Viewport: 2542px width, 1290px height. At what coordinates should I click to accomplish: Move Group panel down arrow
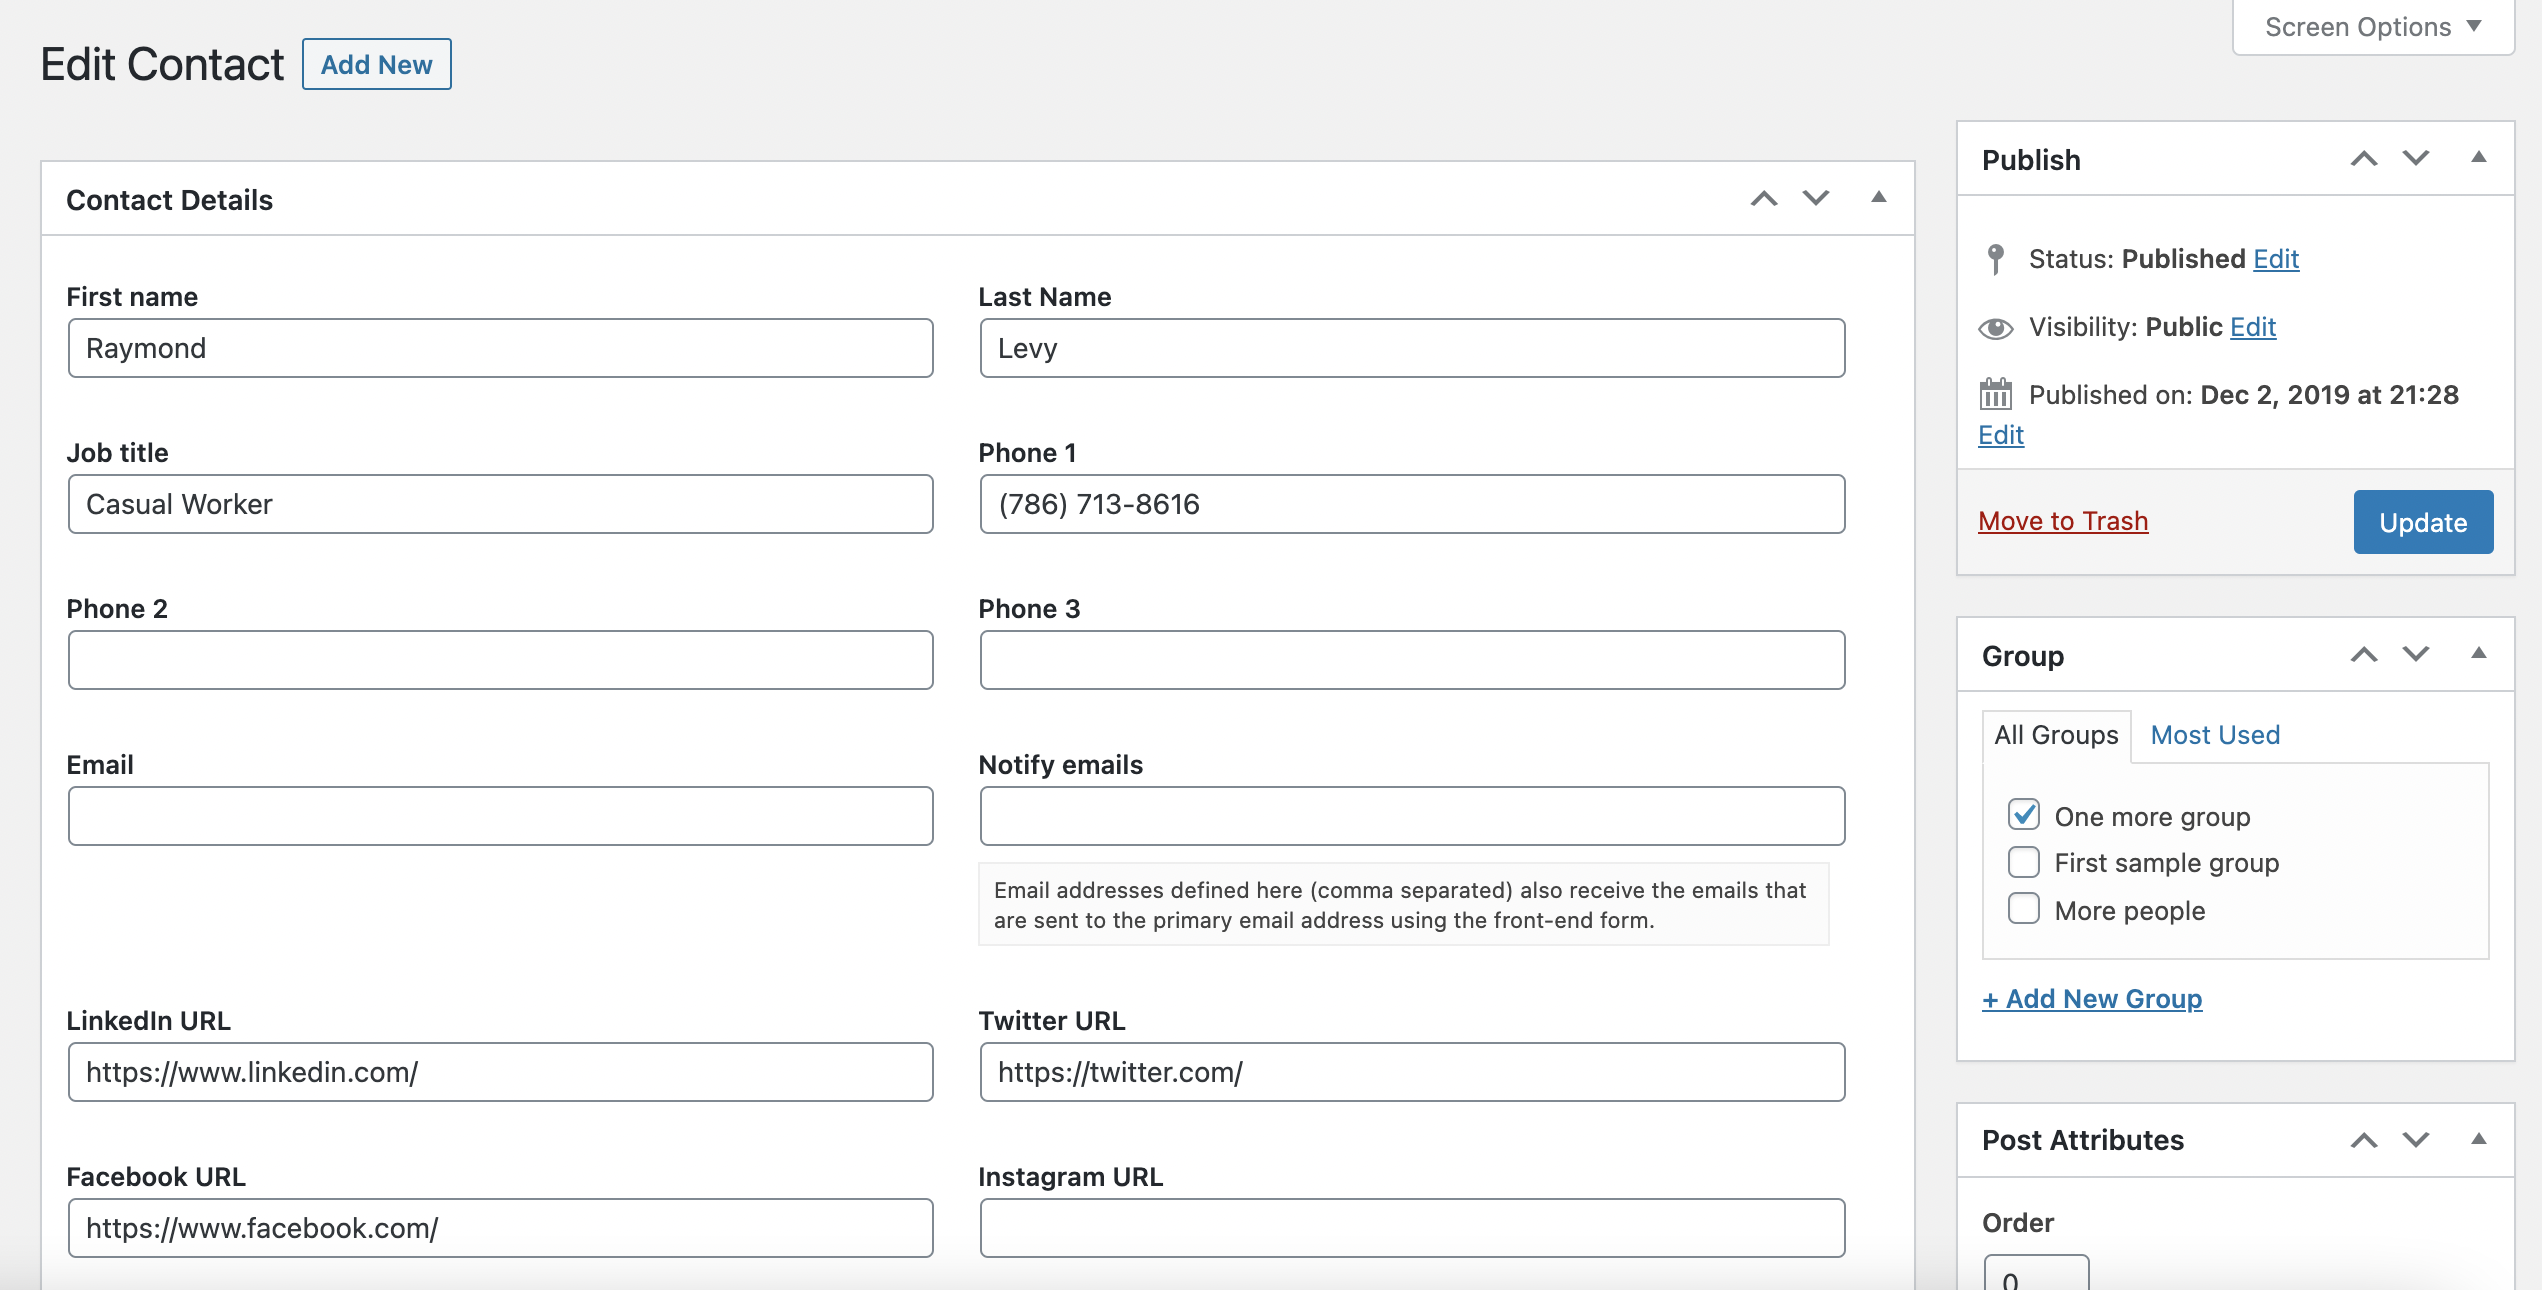click(2416, 655)
